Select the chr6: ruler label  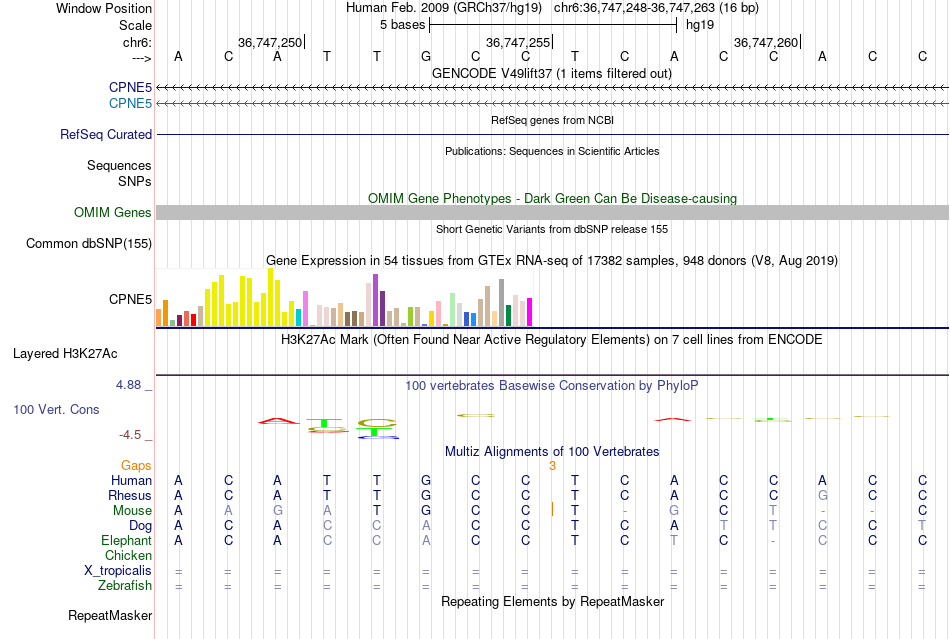click(x=137, y=42)
